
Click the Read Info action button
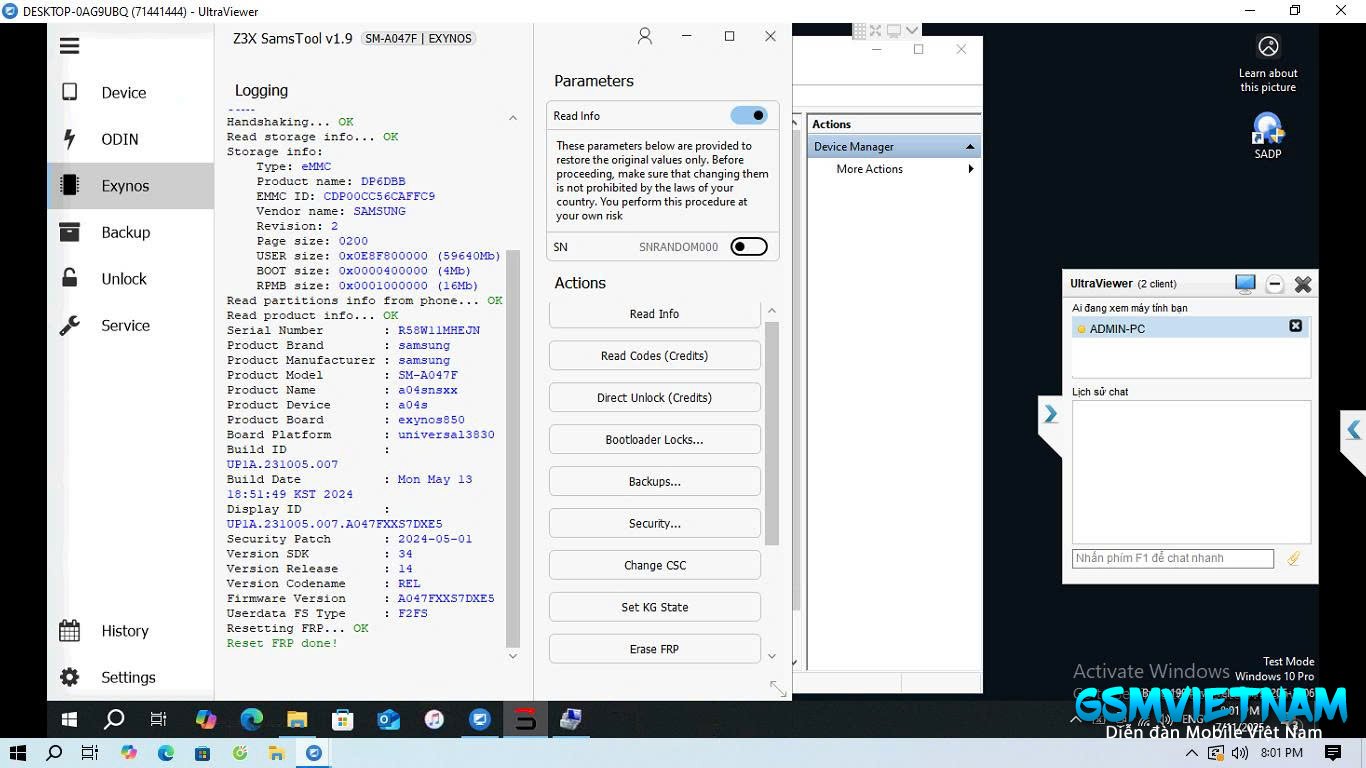(x=655, y=314)
